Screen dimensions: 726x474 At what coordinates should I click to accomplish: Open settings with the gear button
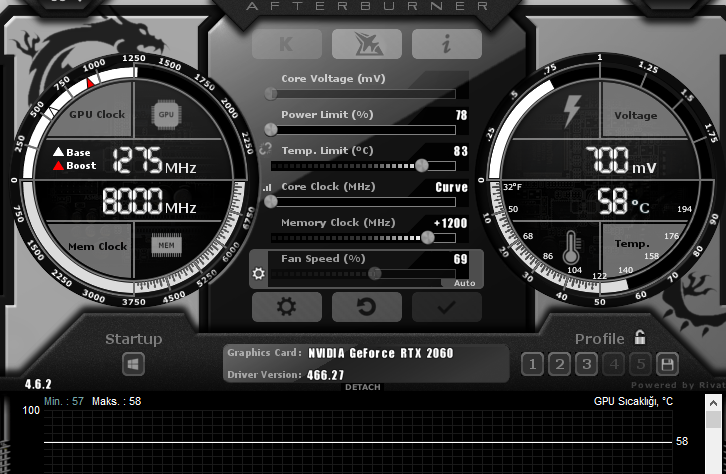coord(287,306)
